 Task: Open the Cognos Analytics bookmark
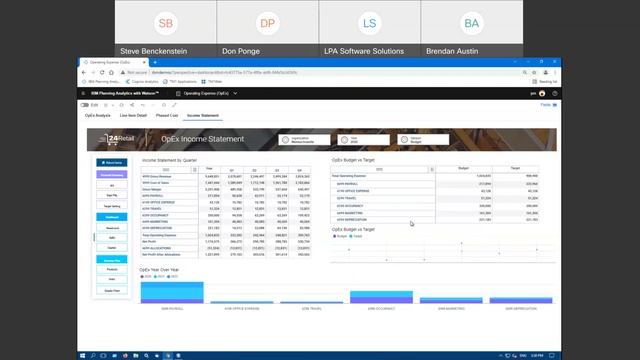click(142, 82)
